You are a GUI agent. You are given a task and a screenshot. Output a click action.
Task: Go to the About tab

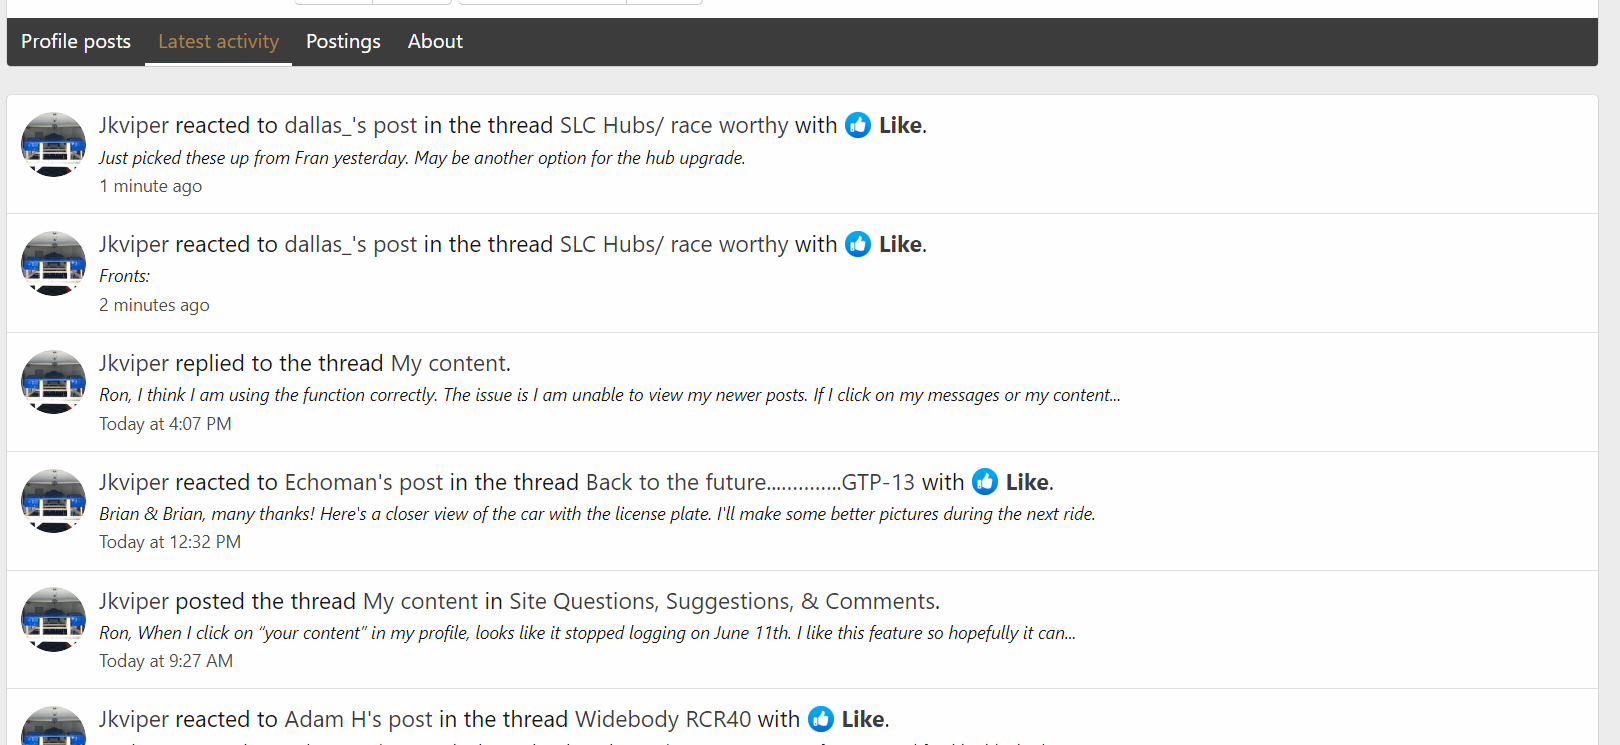tap(435, 41)
